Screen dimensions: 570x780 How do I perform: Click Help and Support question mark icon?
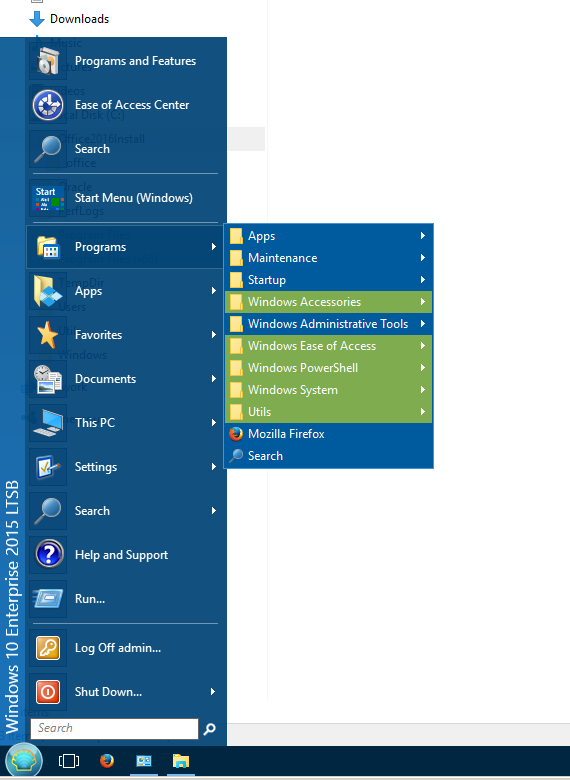[48, 555]
